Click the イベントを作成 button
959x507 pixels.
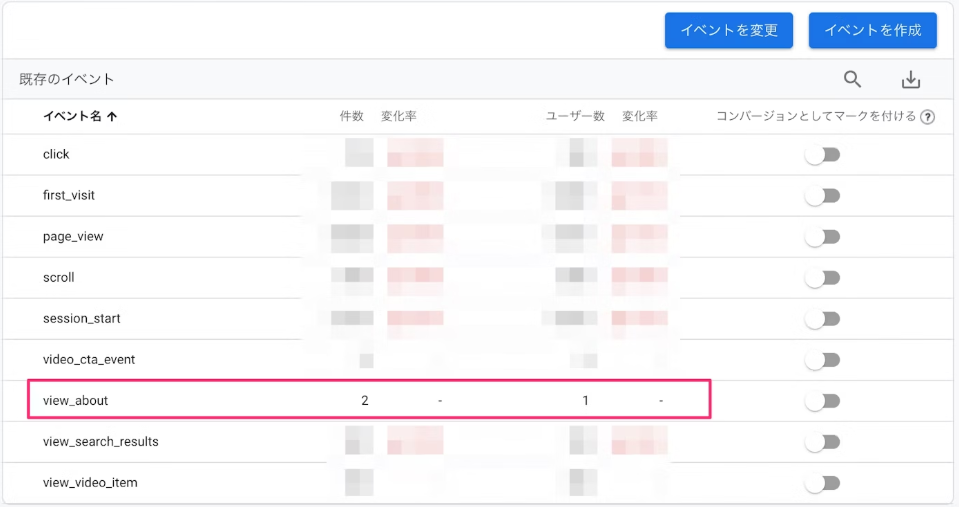coord(872,30)
